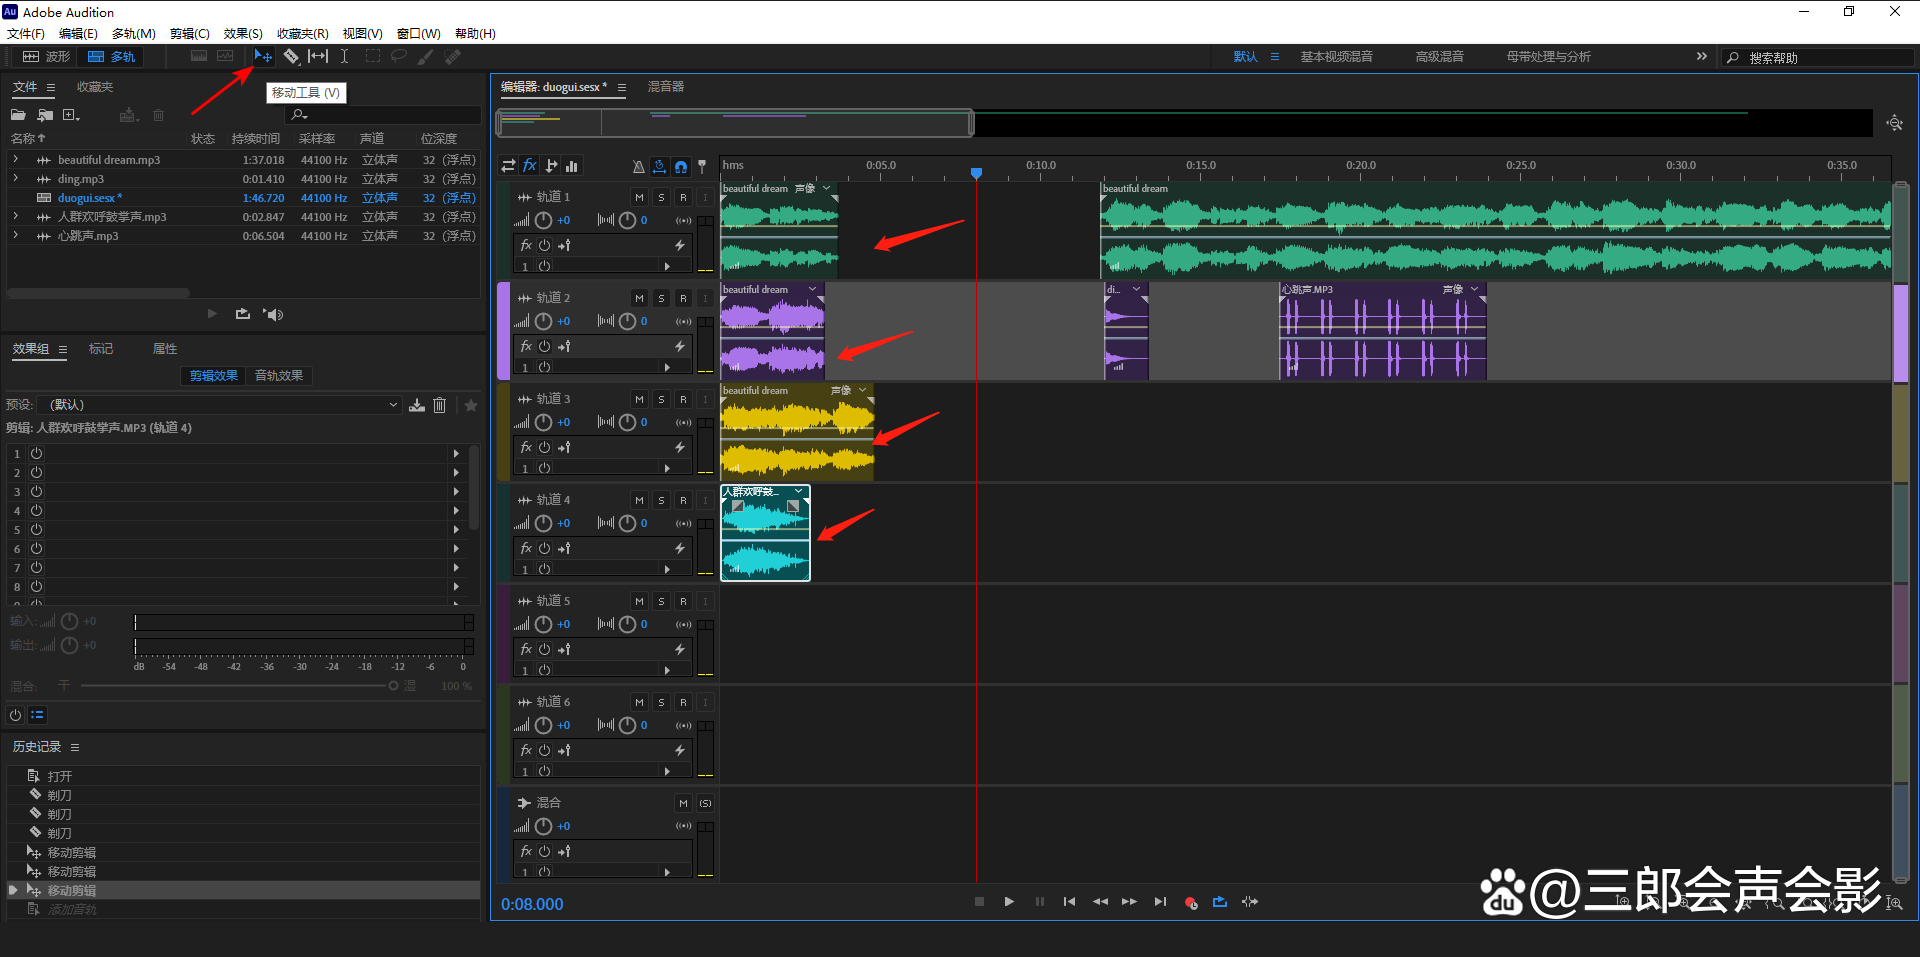Open the 预设 preset dropdown

(219, 405)
